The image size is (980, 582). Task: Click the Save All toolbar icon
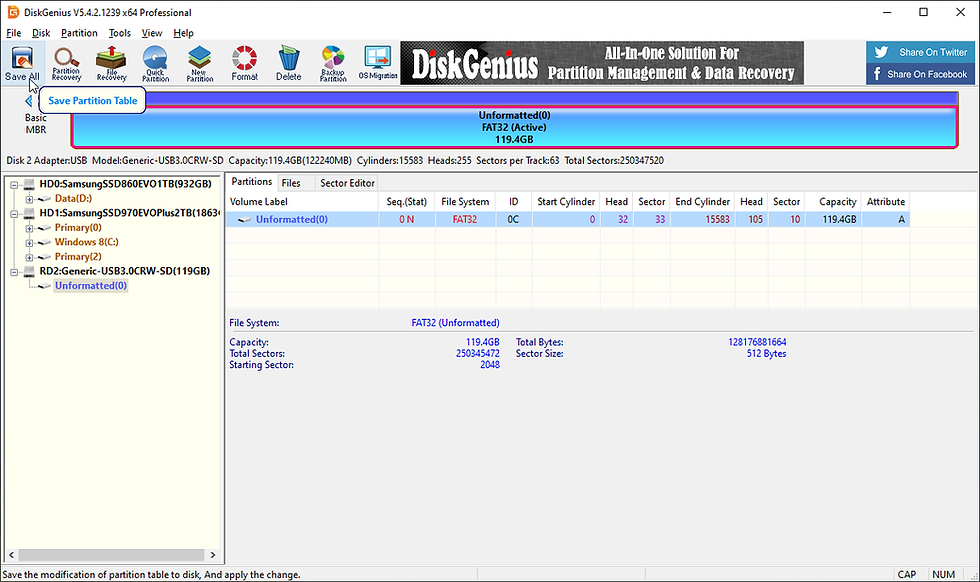22,63
